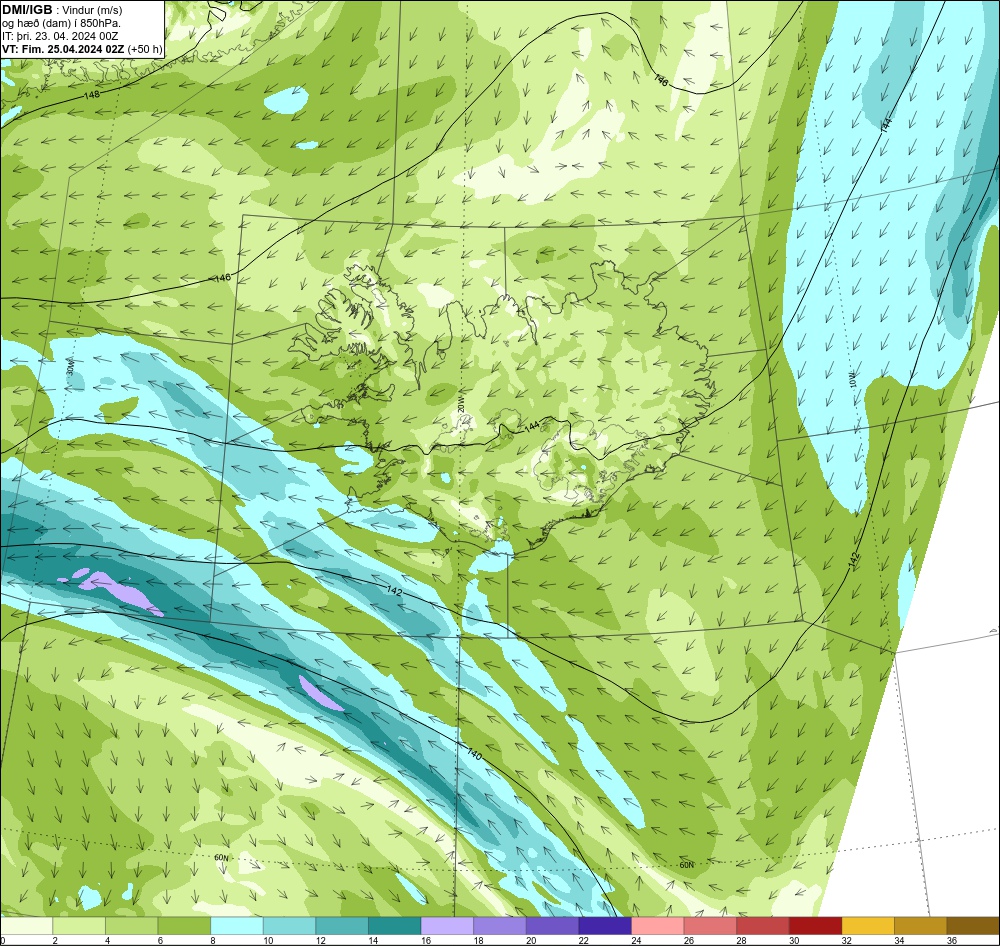Select the legend value "20"

[531, 940]
